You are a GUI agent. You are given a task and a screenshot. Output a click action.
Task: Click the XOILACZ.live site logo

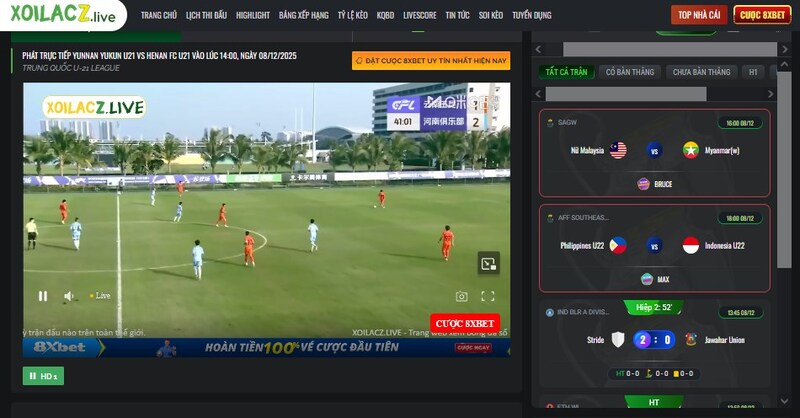62,14
